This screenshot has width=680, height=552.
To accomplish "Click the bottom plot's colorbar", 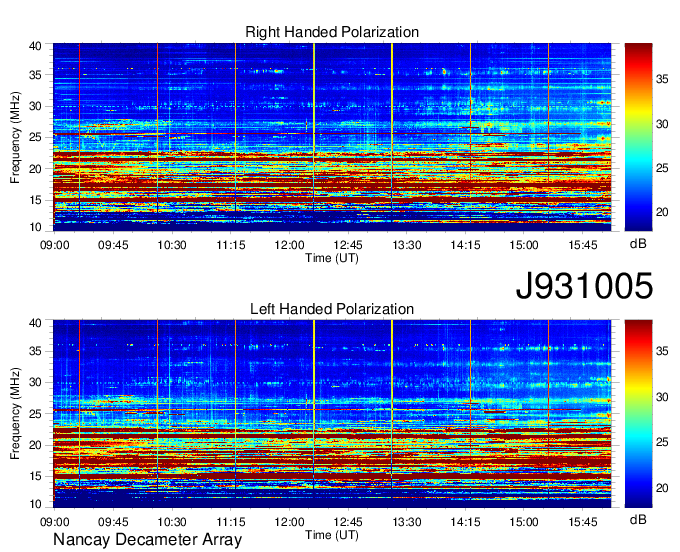I will tap(638, 414).
